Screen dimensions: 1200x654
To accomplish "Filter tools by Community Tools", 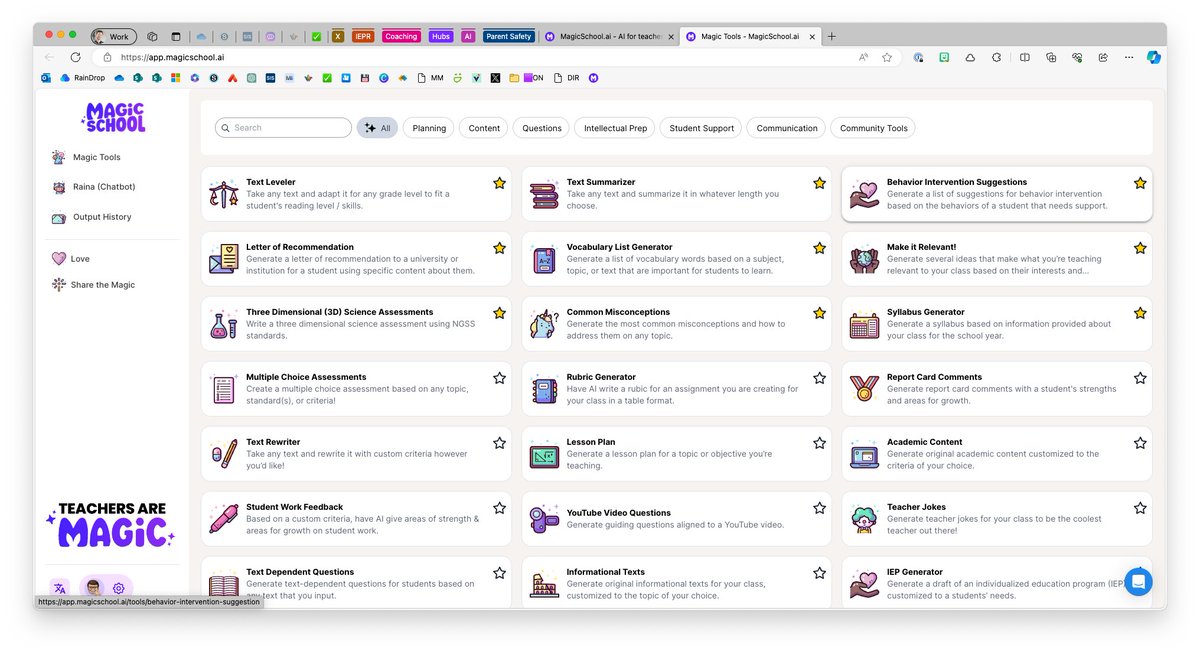I will pyautogui.click(x=873, y=128).
